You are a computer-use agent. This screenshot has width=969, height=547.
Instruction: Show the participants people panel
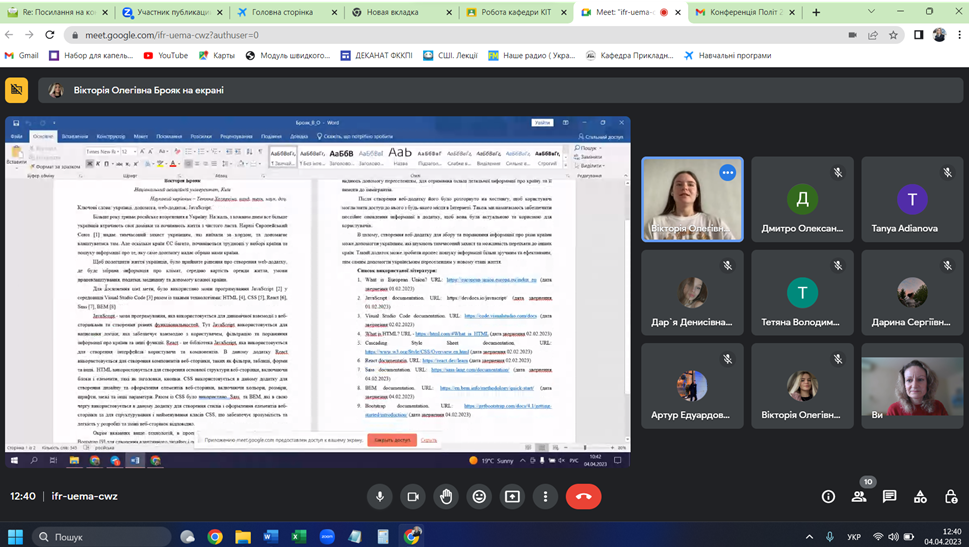(859, 496)
